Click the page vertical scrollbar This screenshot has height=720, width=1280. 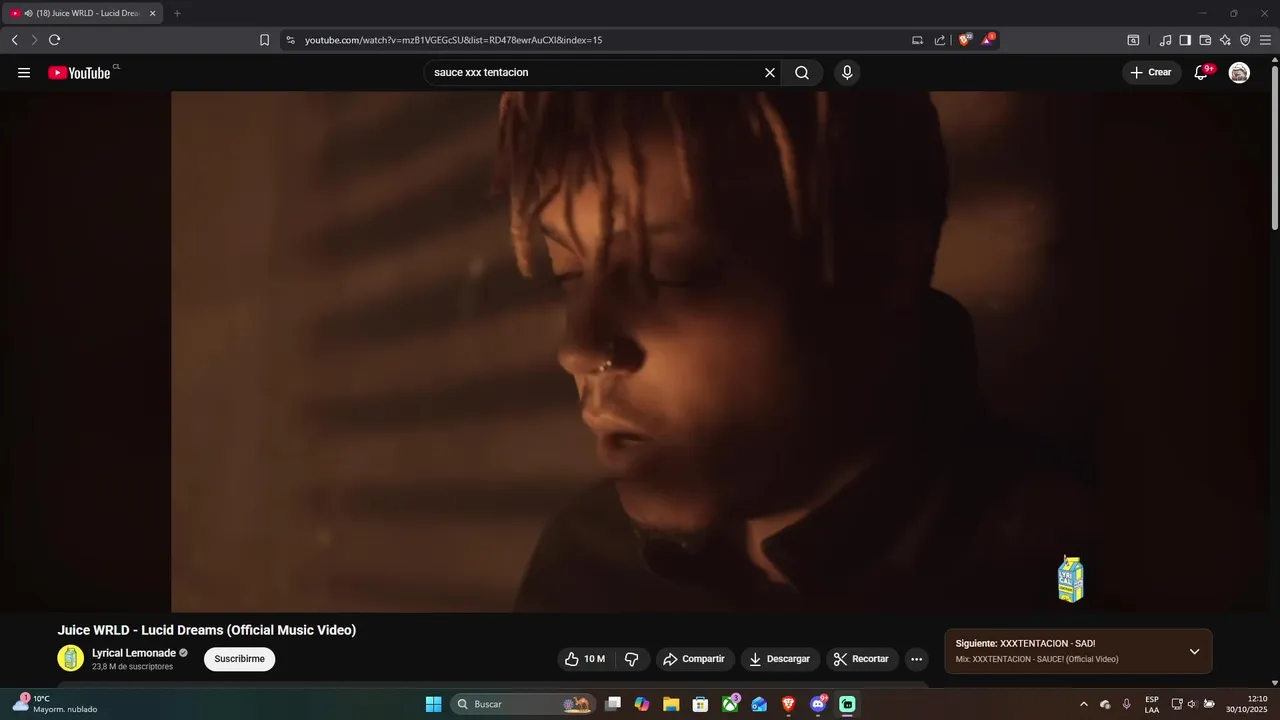pos(1274,147)
